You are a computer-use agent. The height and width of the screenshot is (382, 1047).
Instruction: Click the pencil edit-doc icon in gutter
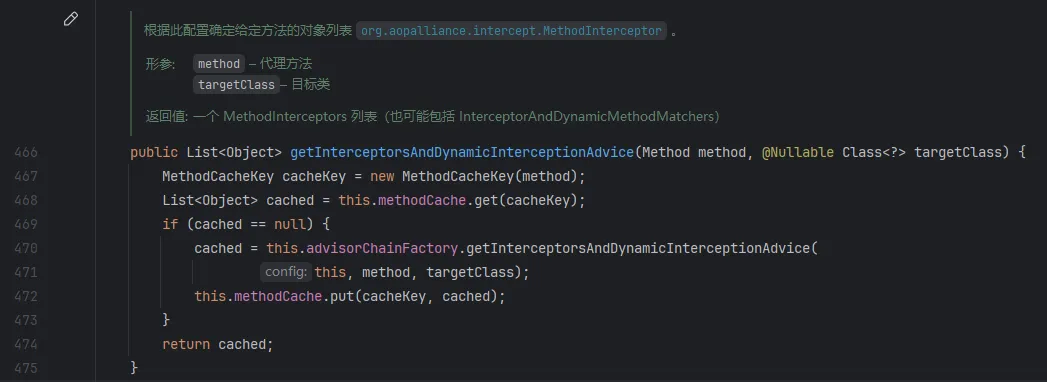tap(71, 19)
